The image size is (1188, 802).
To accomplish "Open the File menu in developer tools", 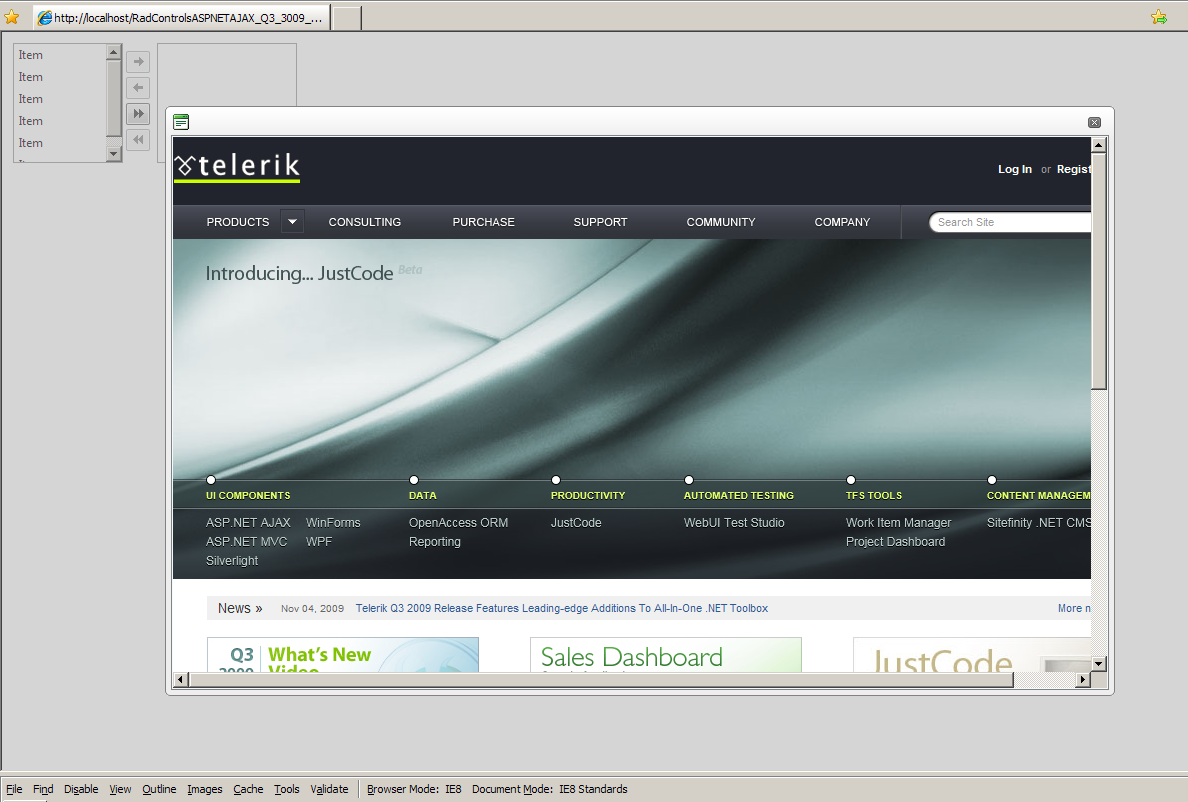I will (14, 789).
